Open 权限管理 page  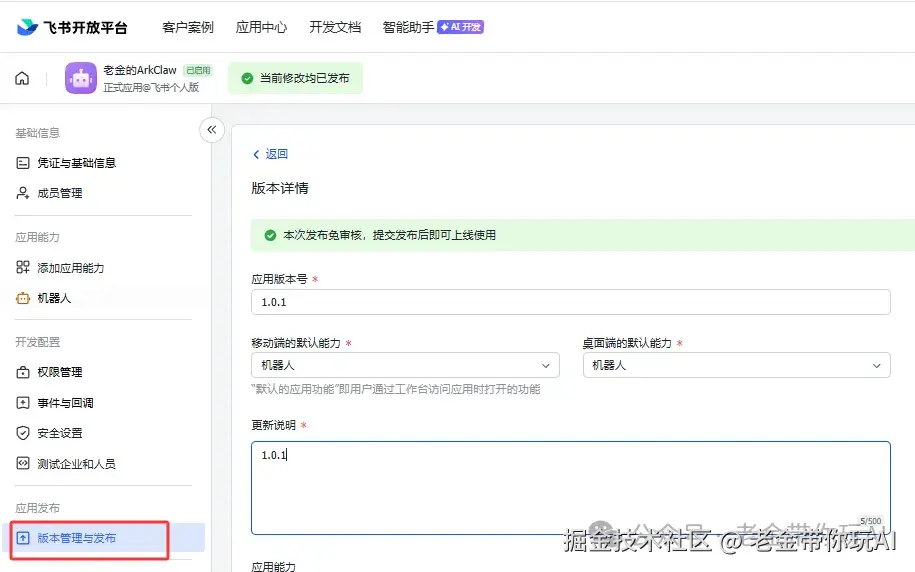[60, 372]
